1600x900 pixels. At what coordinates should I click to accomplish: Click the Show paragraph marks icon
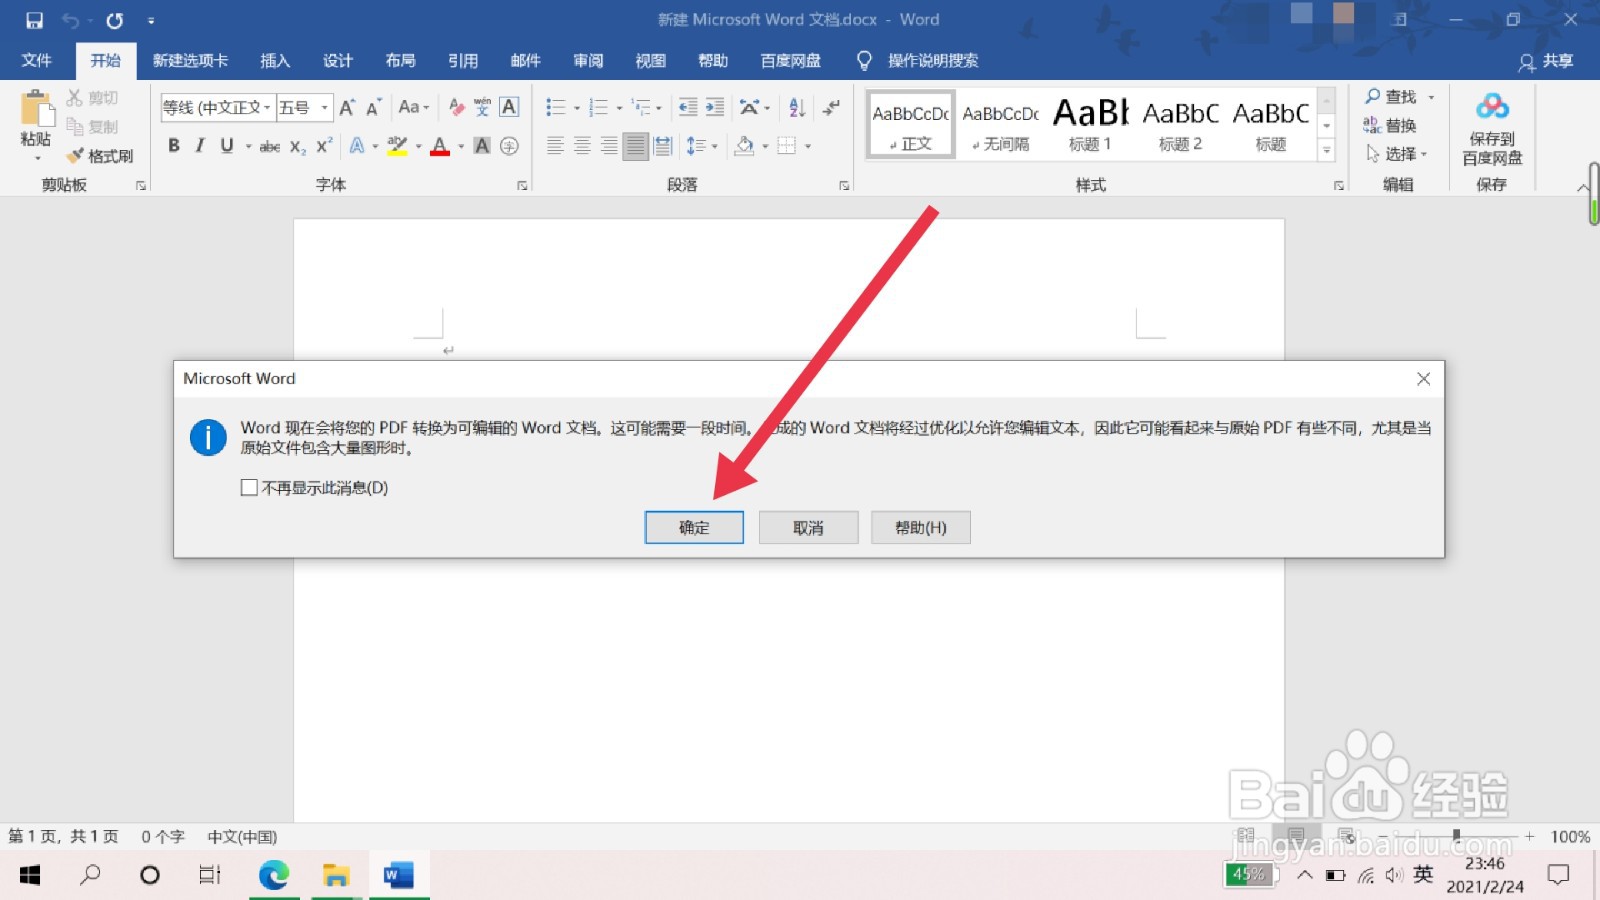(831, 107)
